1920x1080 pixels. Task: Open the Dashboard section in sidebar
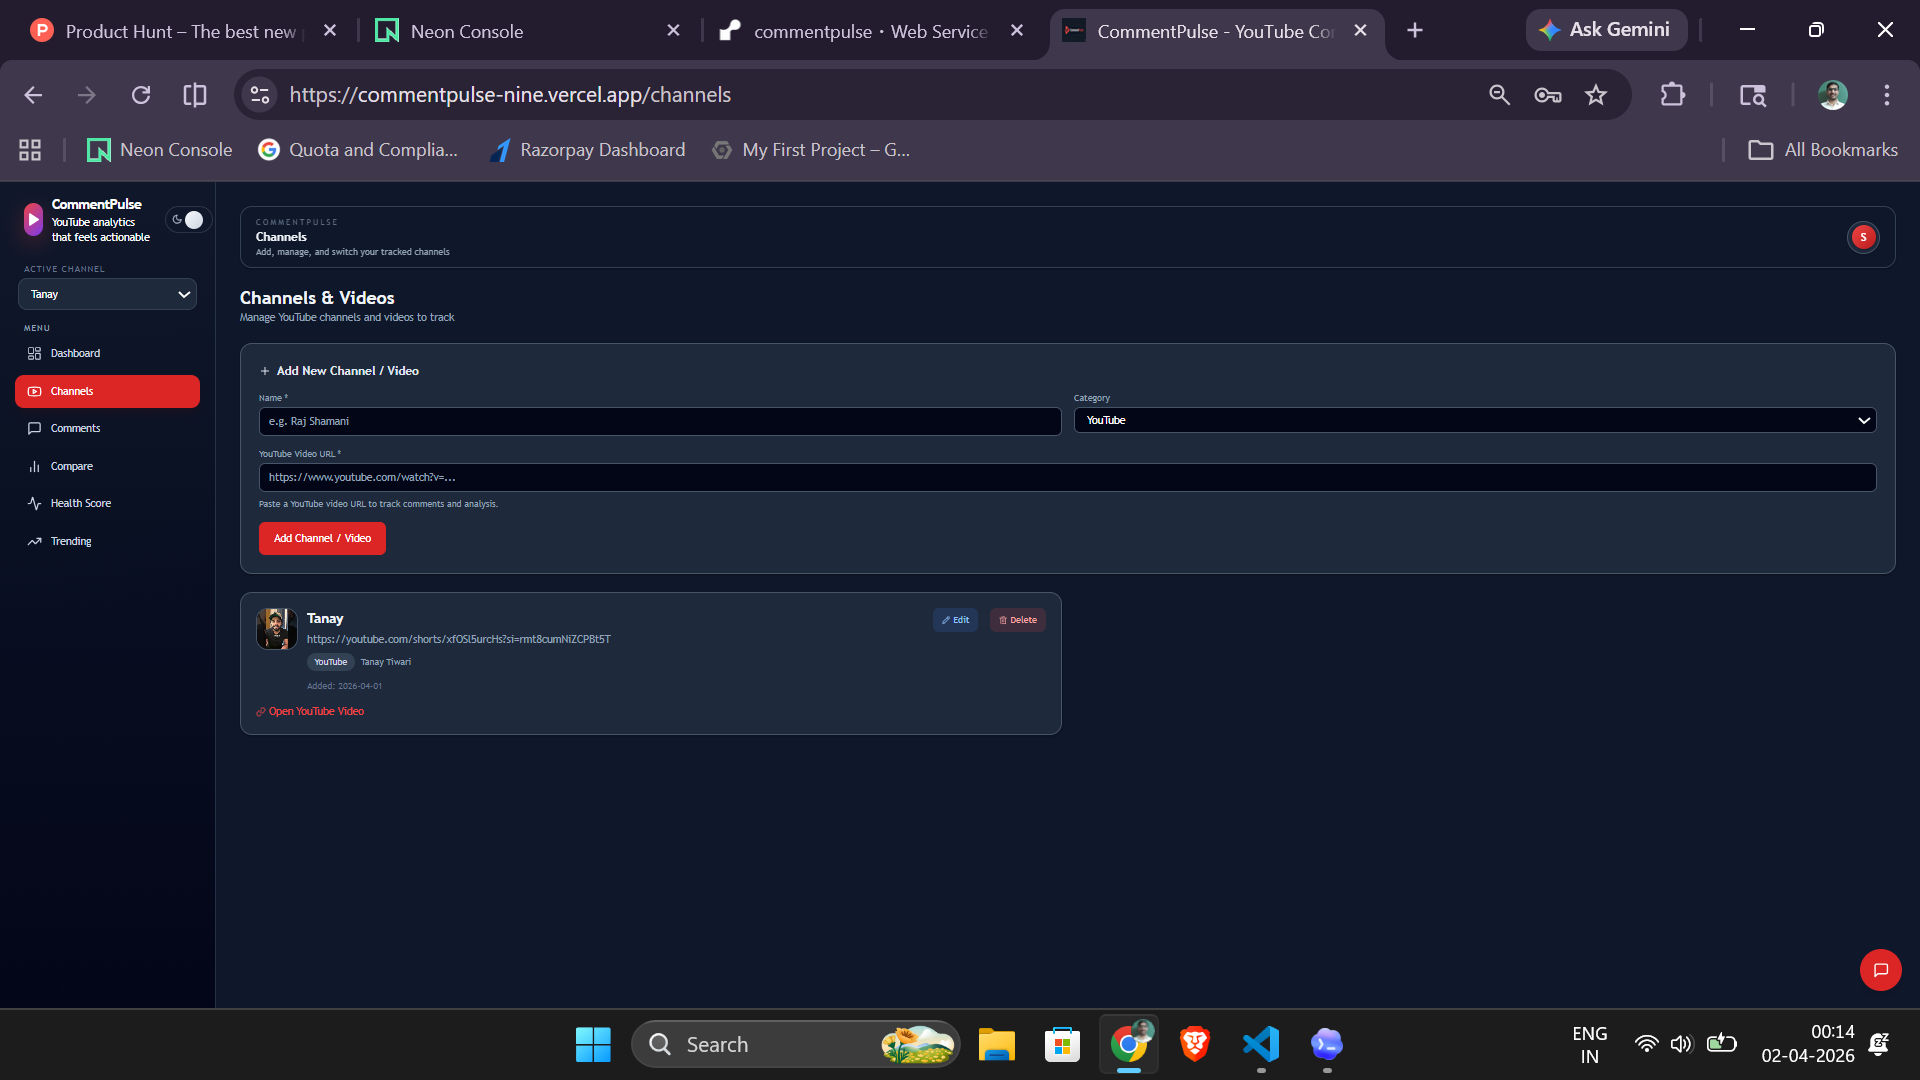pyautogui.click(x=75, y=353)
